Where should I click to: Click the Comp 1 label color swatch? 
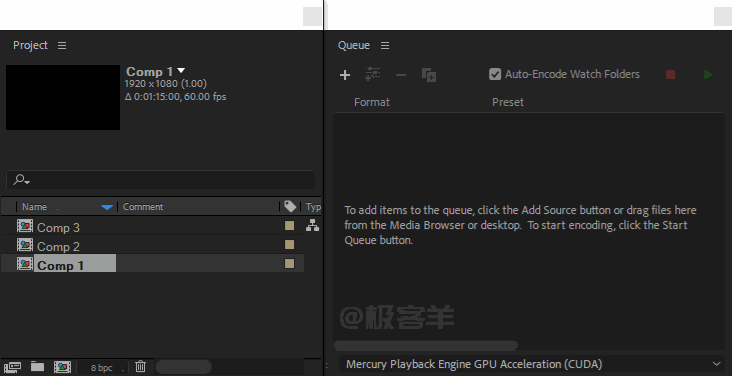[289, 264]
